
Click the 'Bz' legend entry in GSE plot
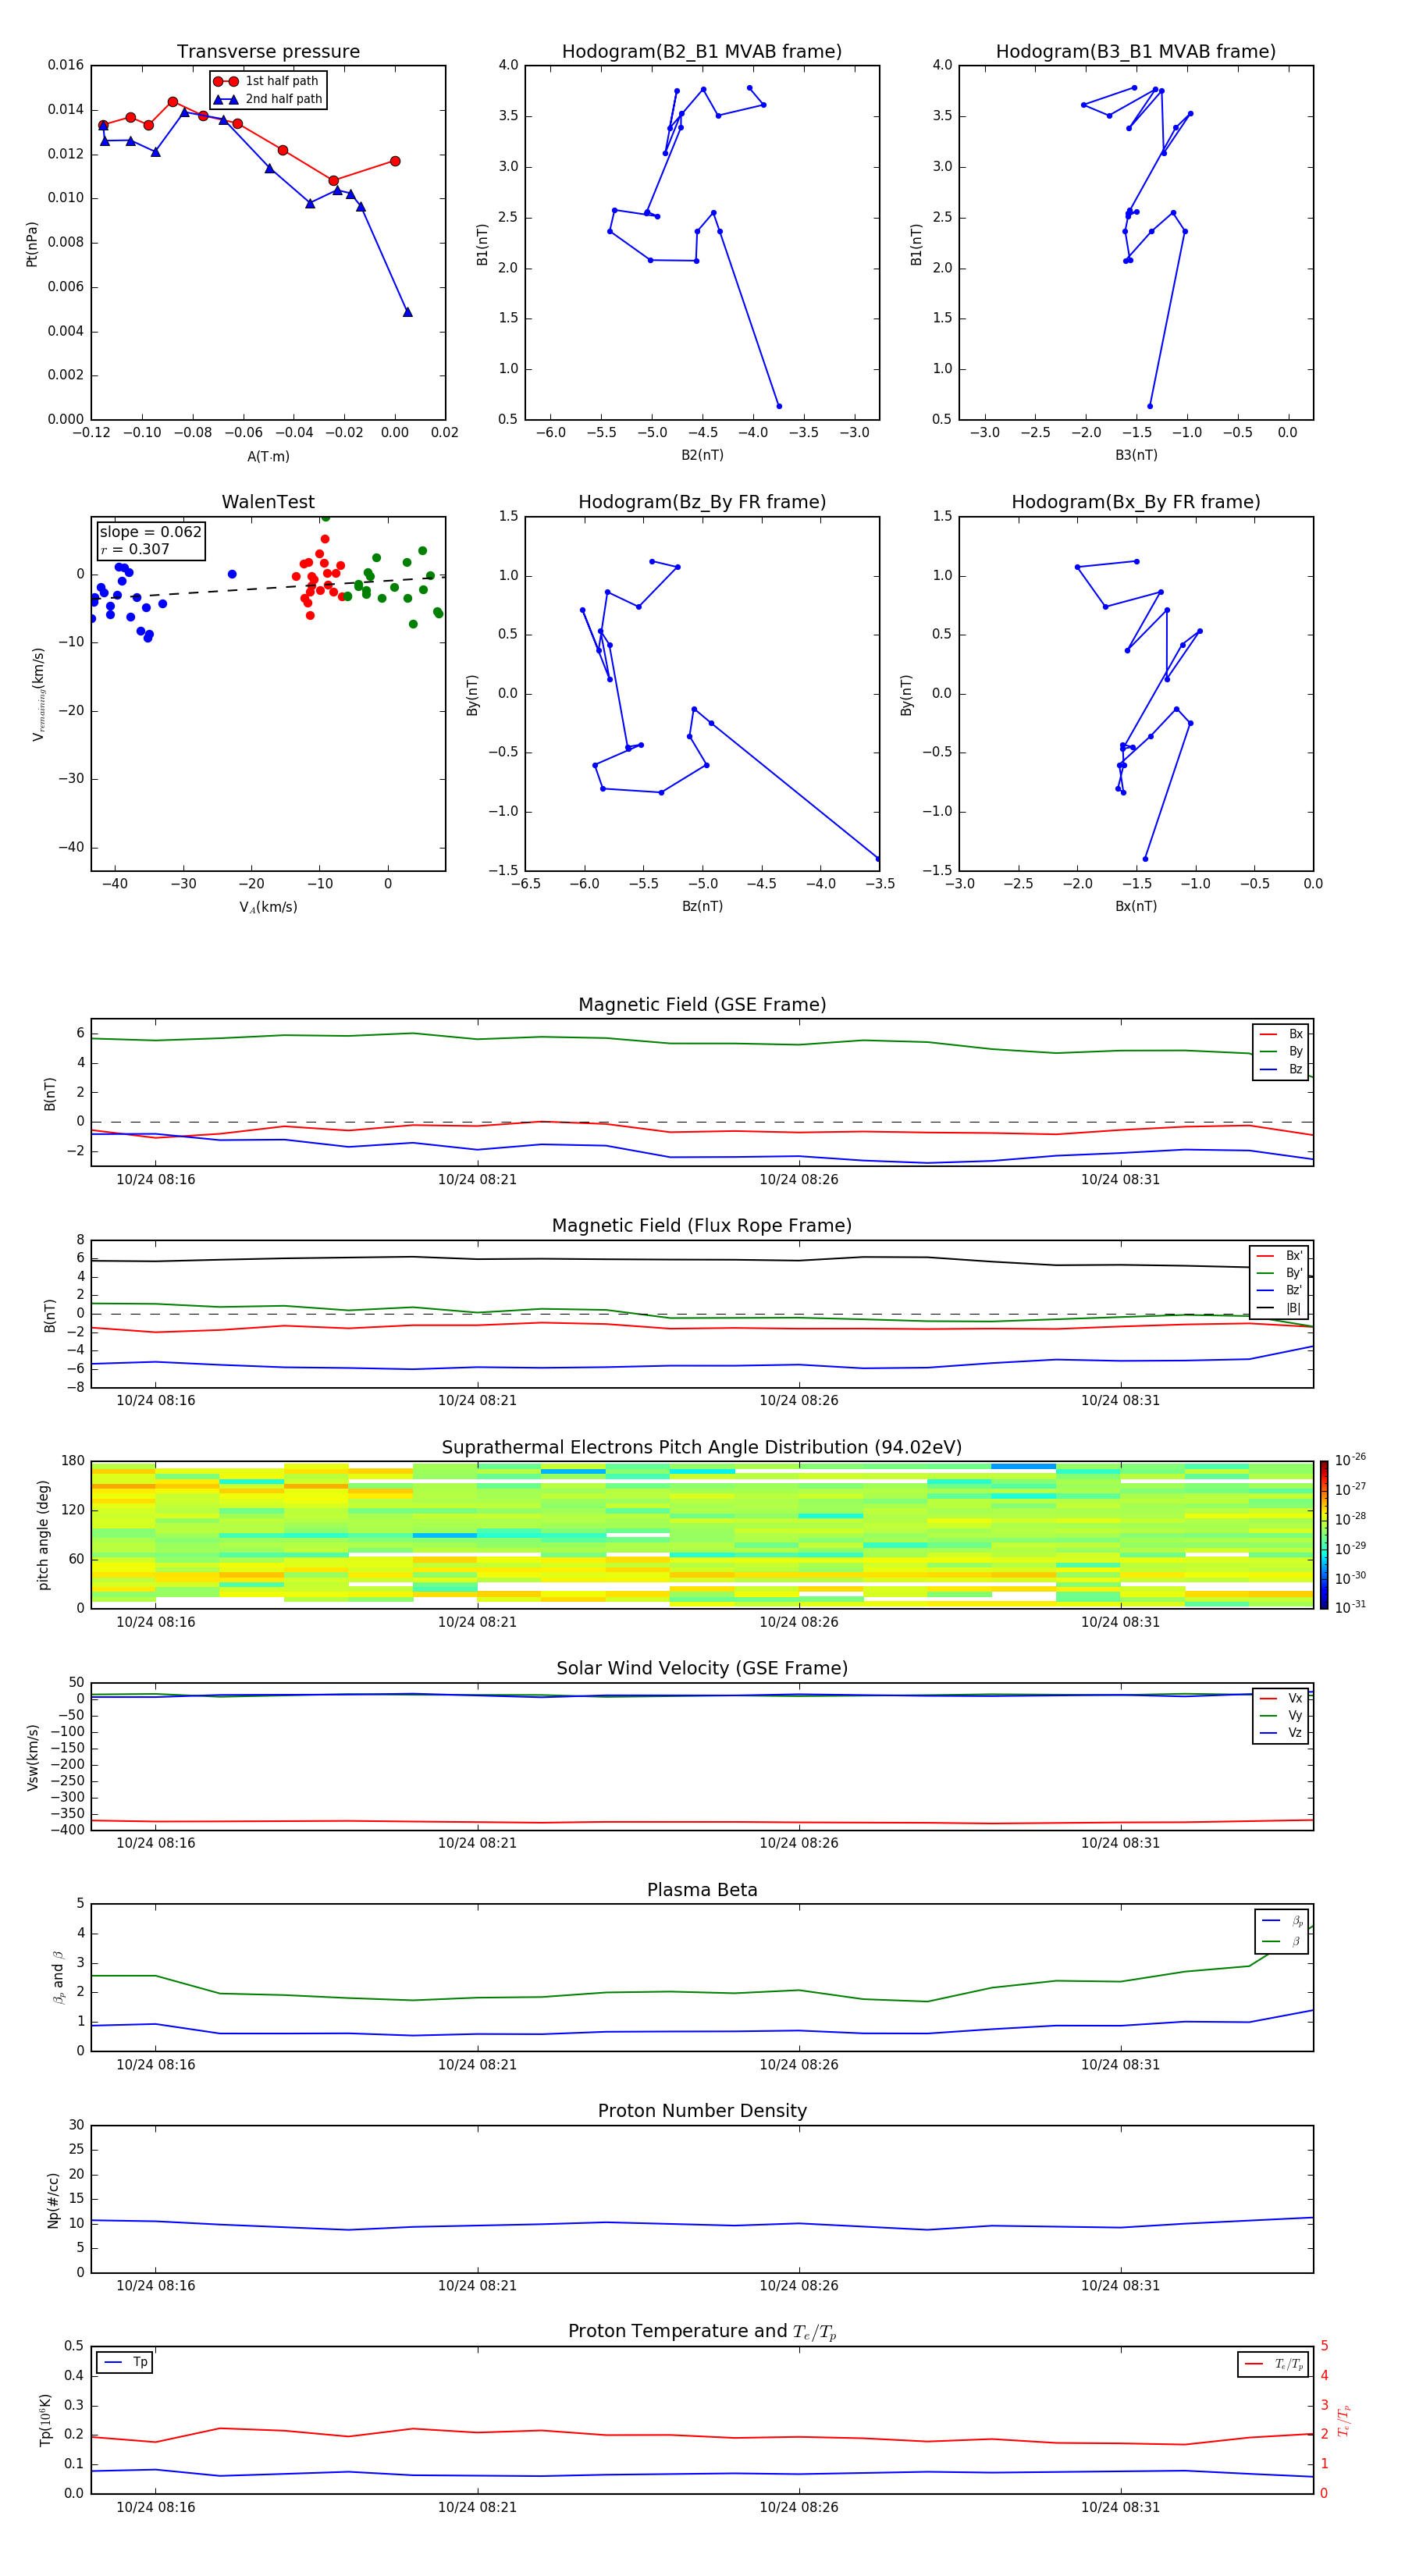click(1281, 1069)
